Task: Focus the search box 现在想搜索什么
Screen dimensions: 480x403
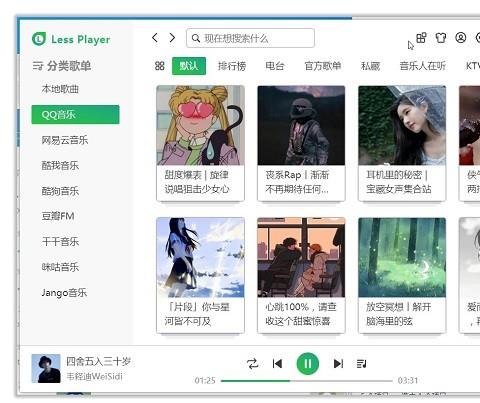Action: 250,38
